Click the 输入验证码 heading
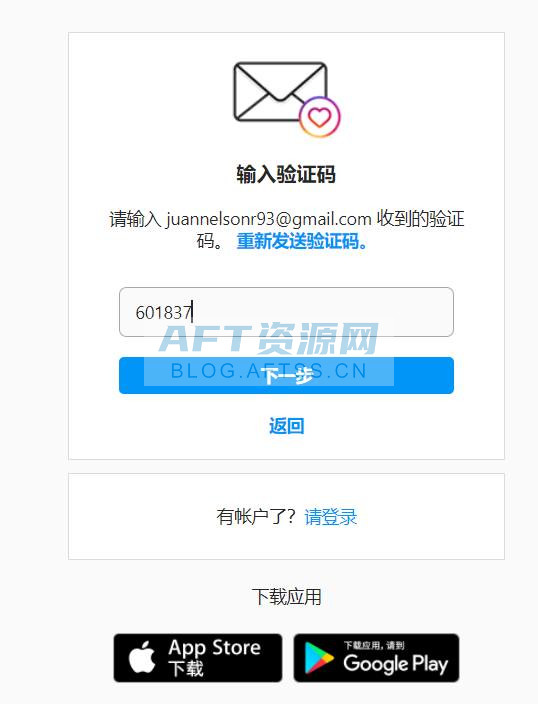This screenshot has width=538, height=704. point(286,174)
